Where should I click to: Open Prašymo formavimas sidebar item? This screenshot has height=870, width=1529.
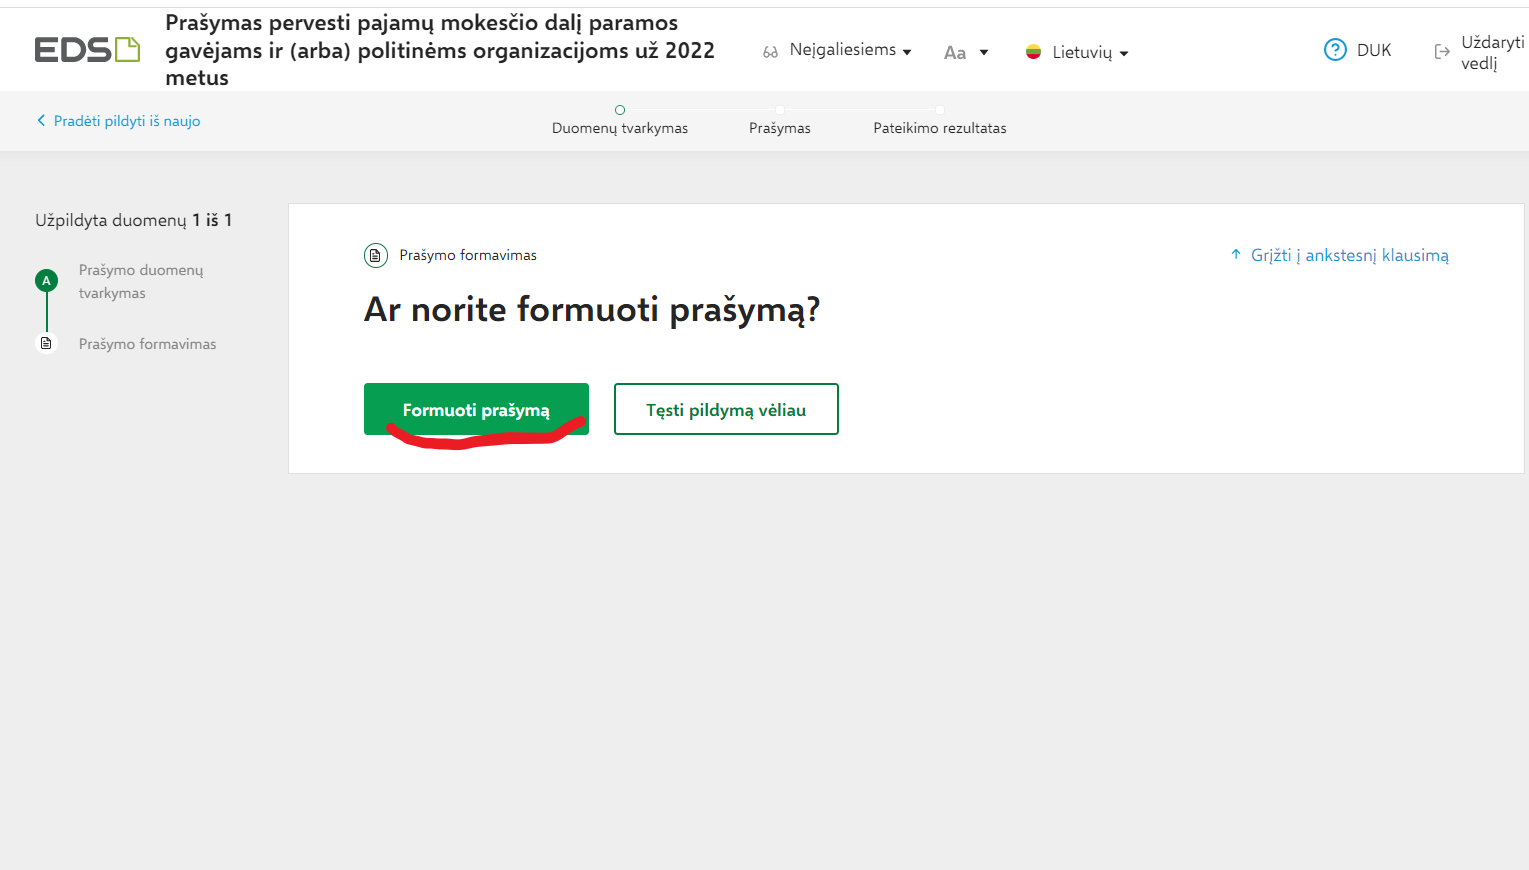coord(148,344)
